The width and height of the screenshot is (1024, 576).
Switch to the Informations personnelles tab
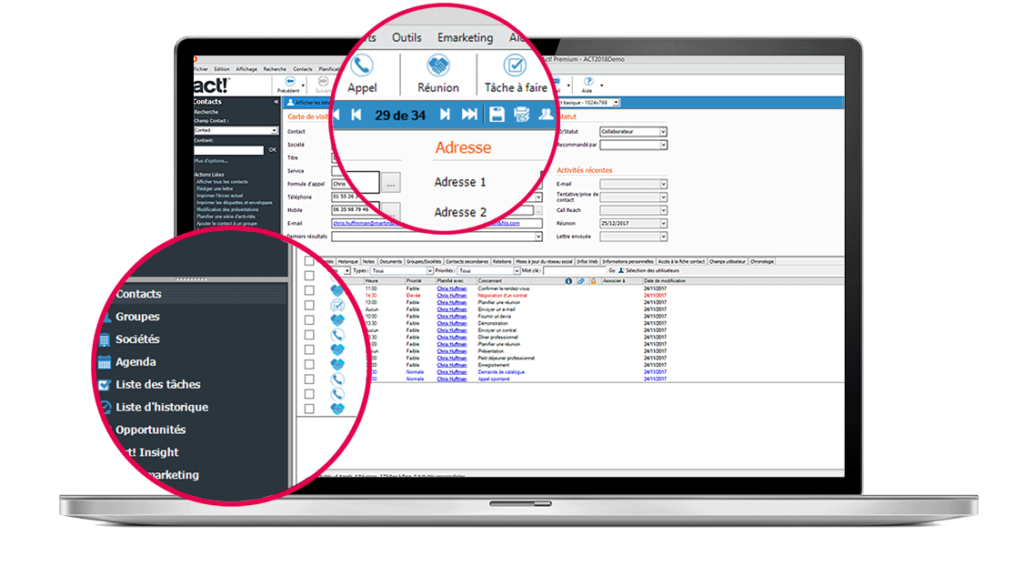click(627, 261)
